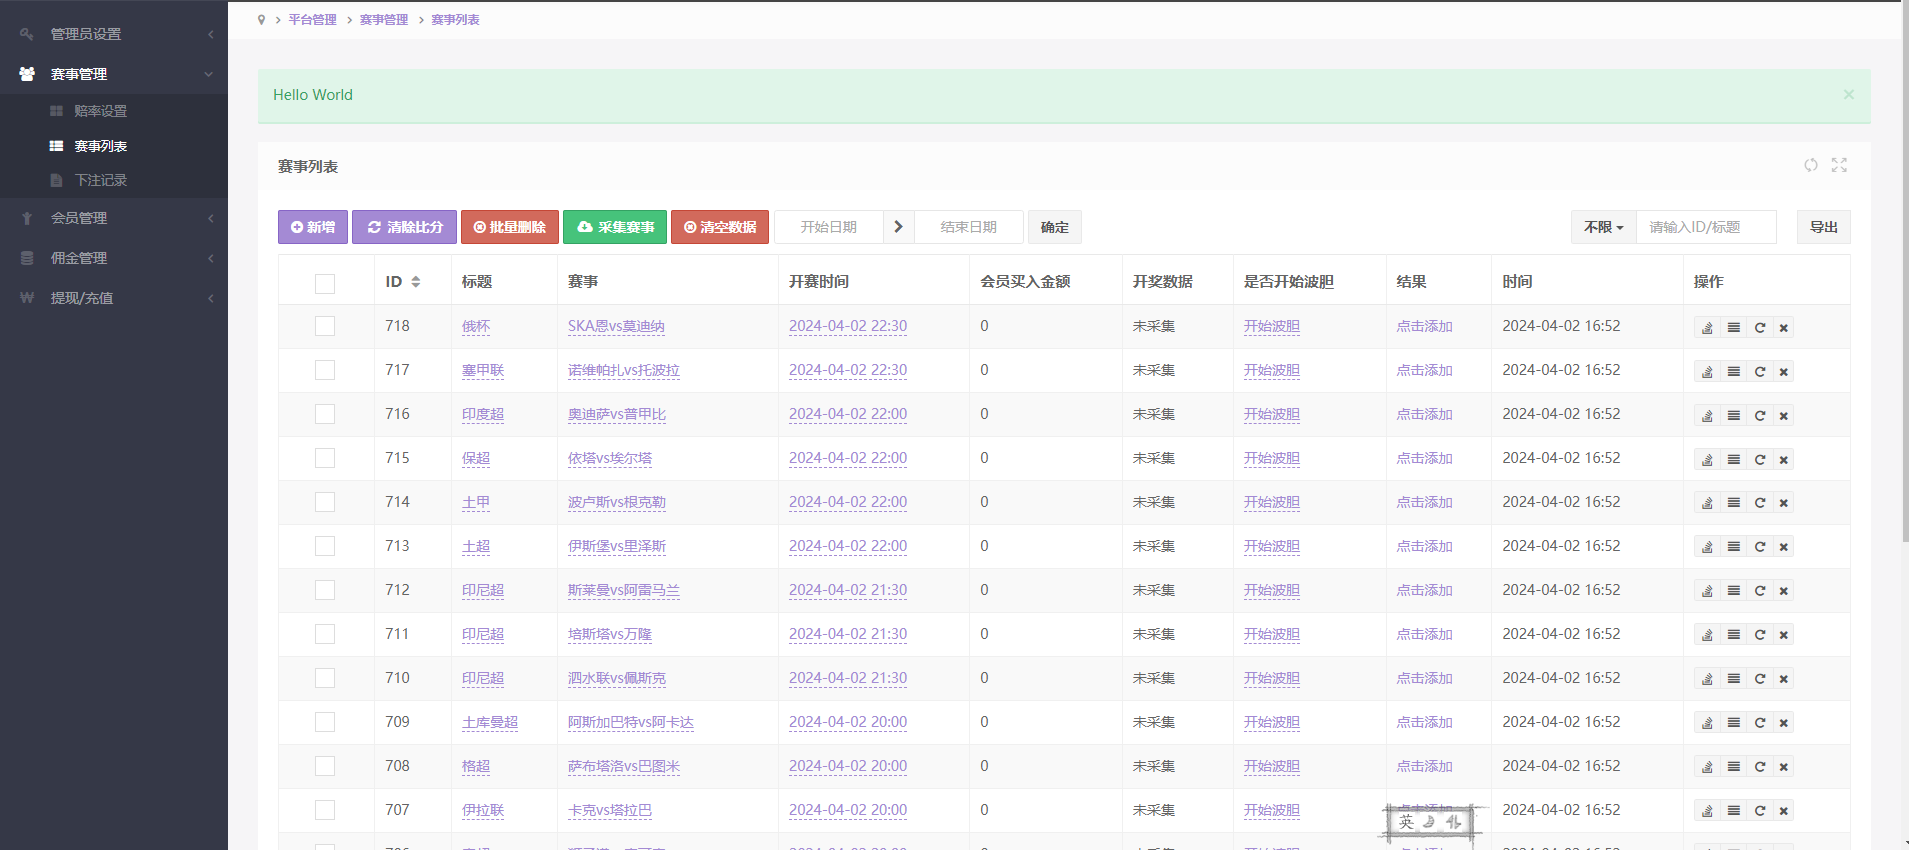Screen dimensions: 1909x850
Task: Toggle the select-all checkbox in table header
Action: point(325,283)
